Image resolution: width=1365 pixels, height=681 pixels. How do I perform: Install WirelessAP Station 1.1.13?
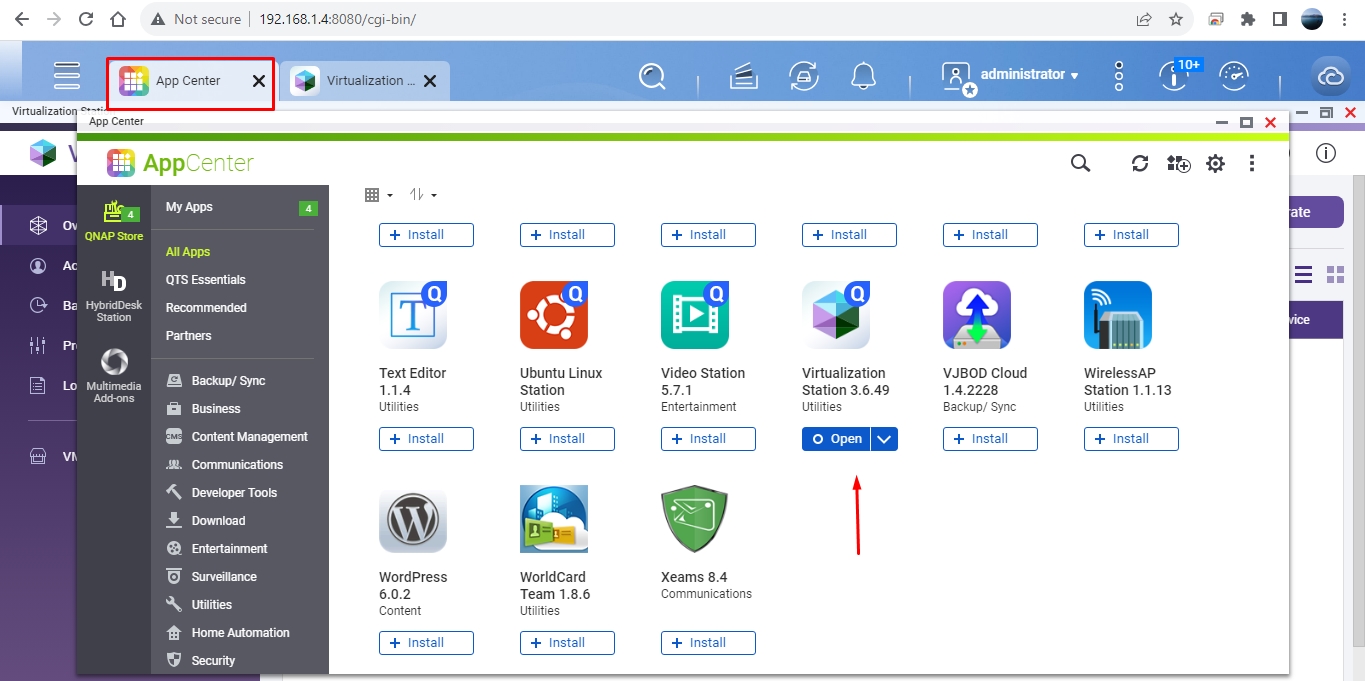[x=1131, y=439]
